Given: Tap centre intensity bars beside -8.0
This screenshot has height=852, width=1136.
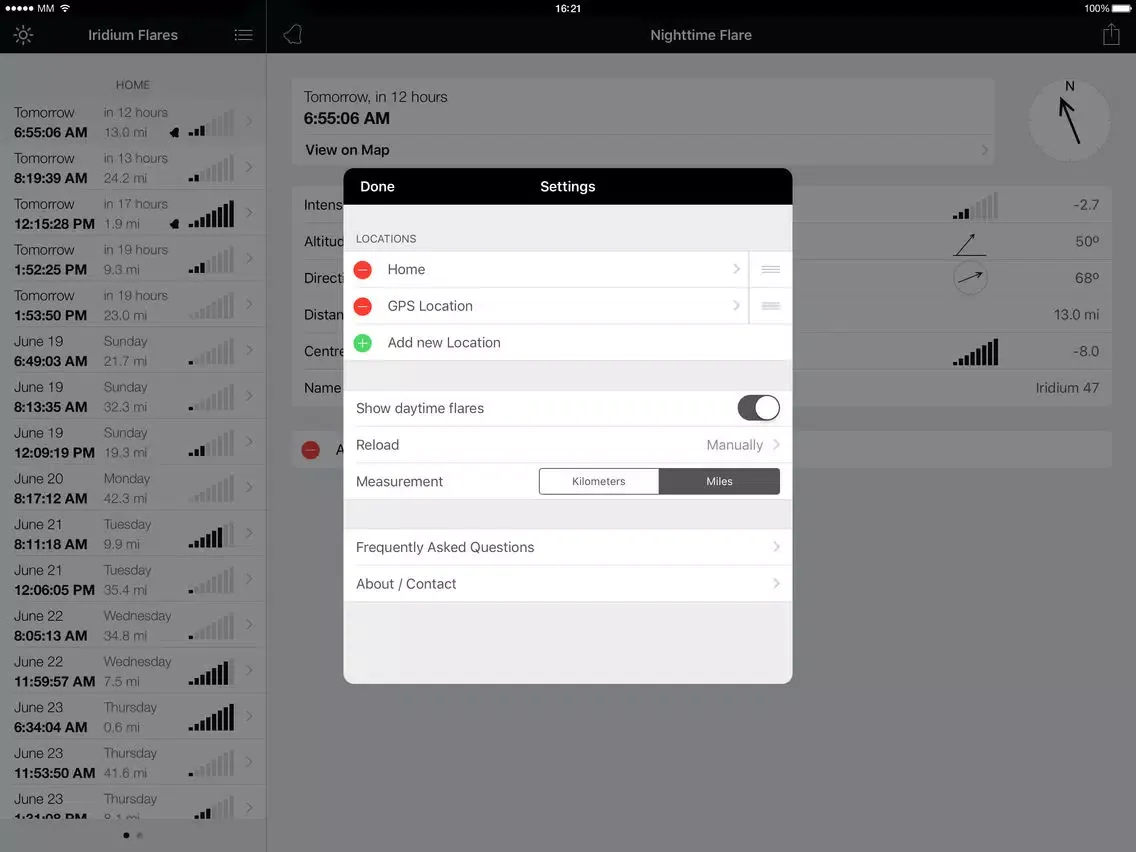Looking at the screenshot, I should coord(975,352).
